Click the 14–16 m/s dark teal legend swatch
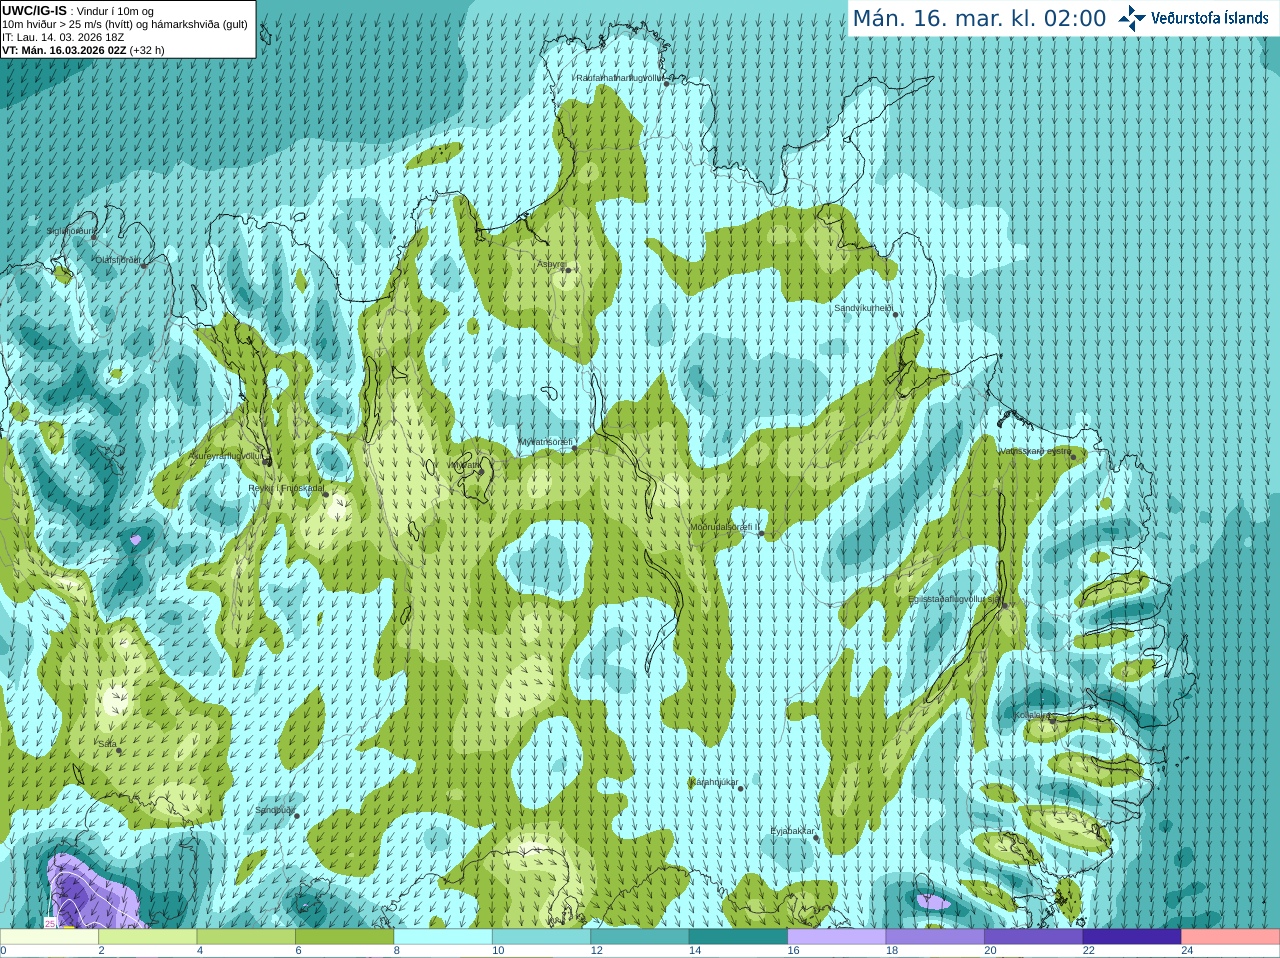1280x958 pixels. (x=739, y=937)
